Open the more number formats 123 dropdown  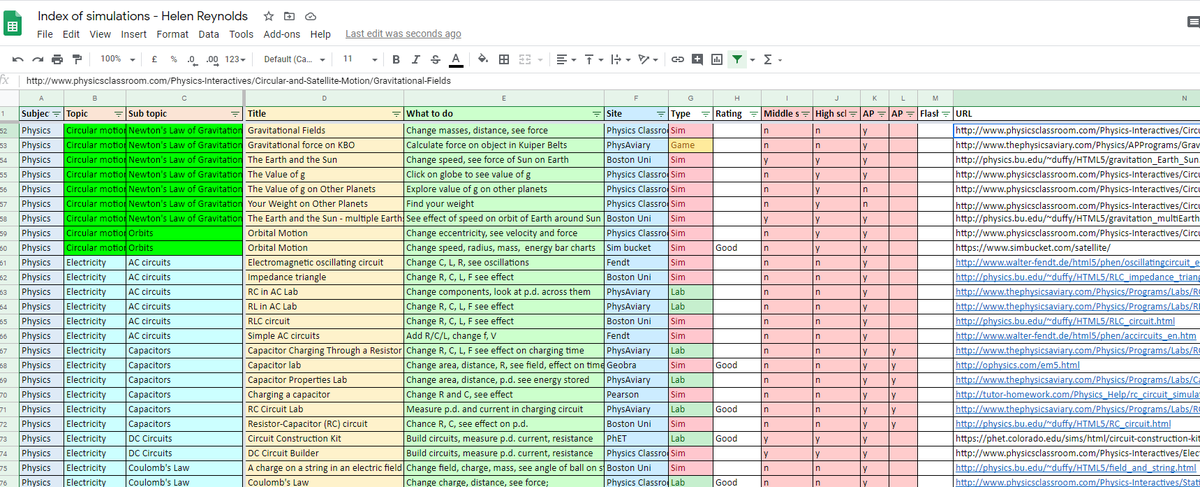[236, 59]
